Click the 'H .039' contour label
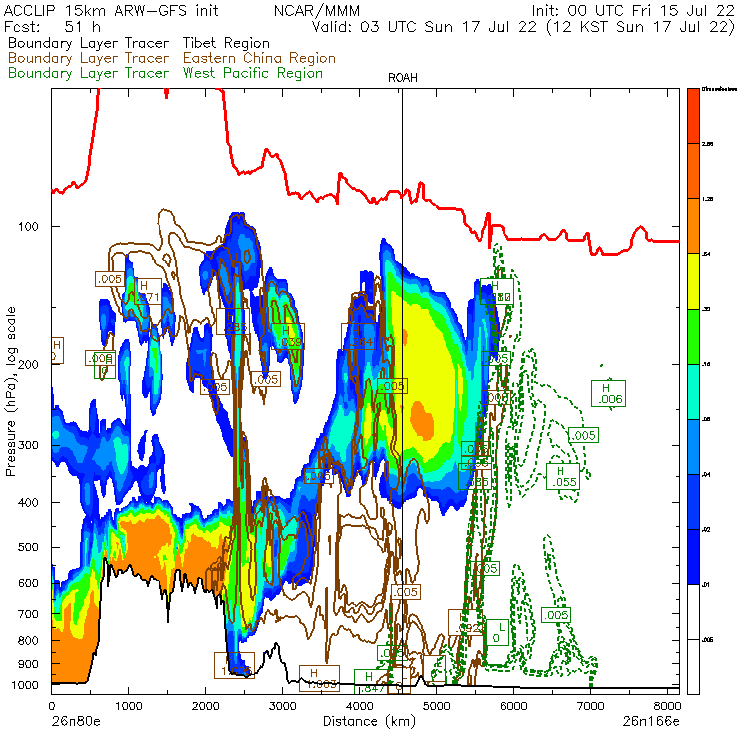The image size is (740, 740). point(287,336)
